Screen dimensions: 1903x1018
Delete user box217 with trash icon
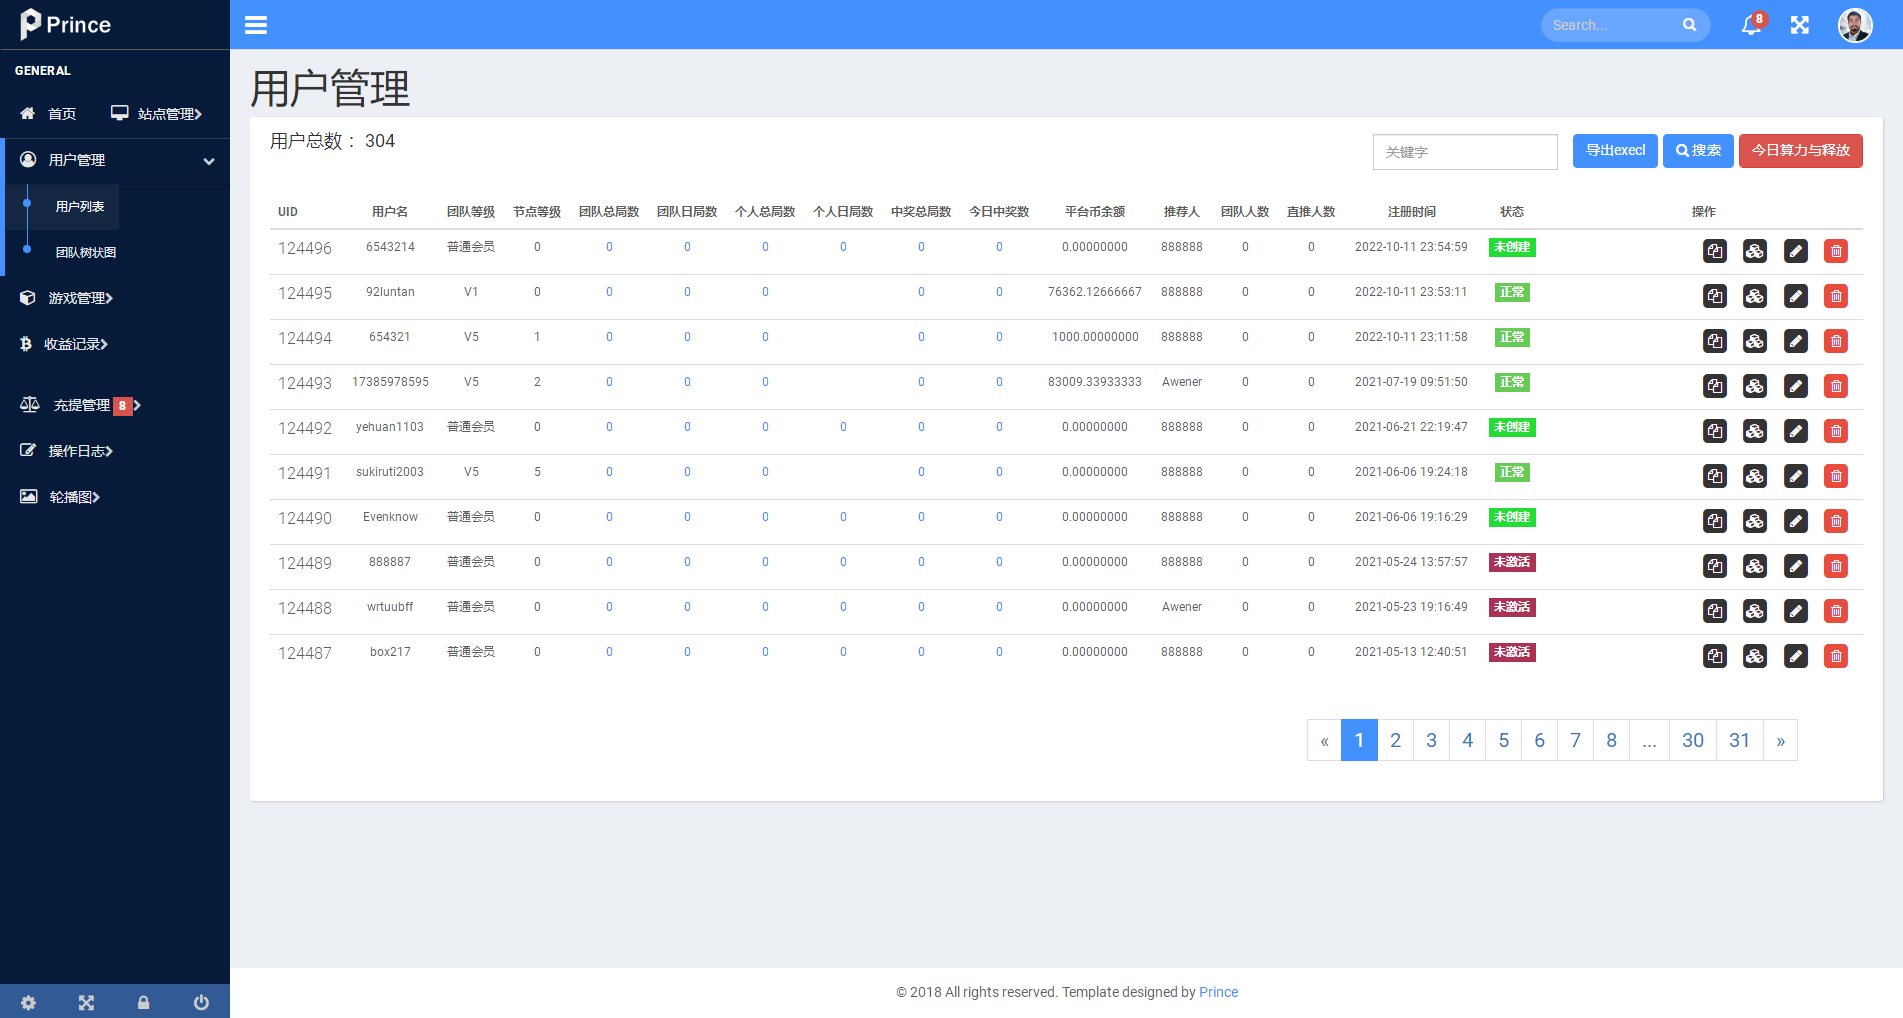click(x=1836, y=656)
